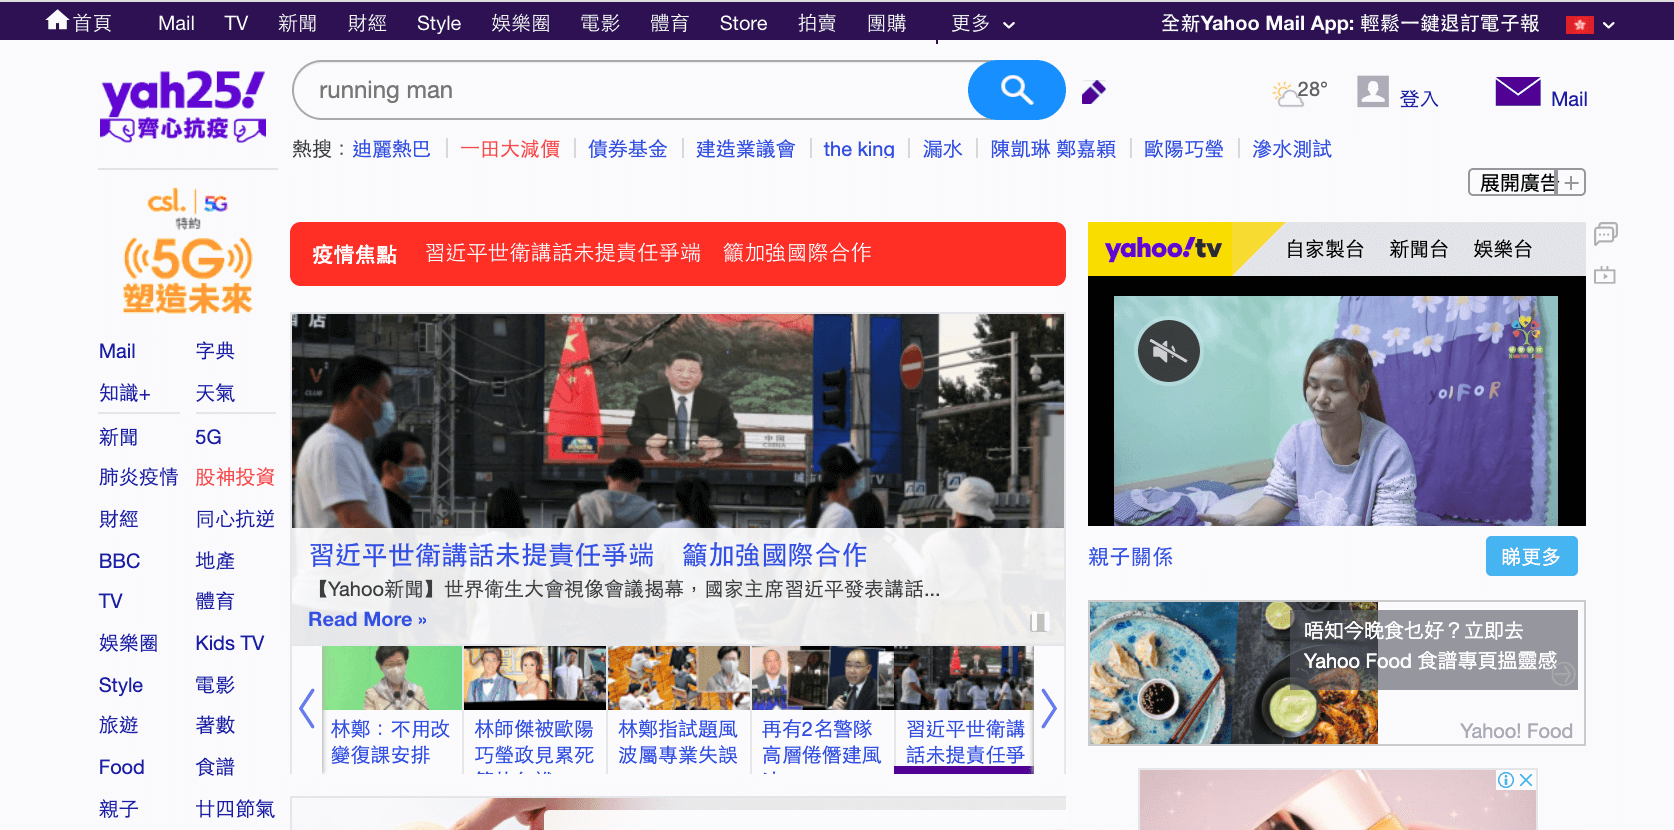Click the purple eraser icon beside search
The width and height of the screenshot is (1674, 830).
pyautogui.click(x=1094, y=92)
